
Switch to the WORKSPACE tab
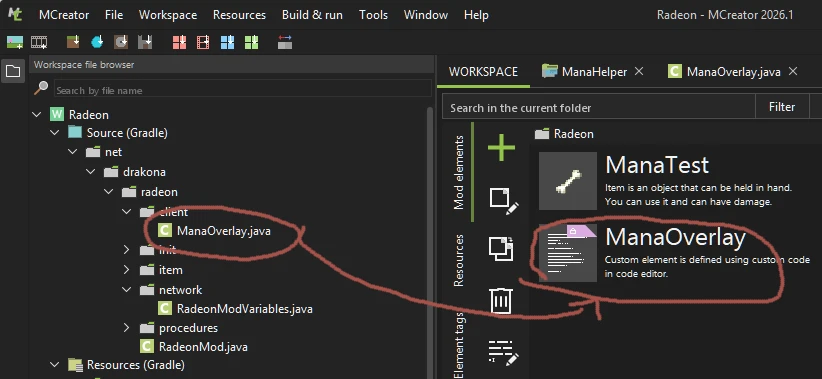click(483, 72)
